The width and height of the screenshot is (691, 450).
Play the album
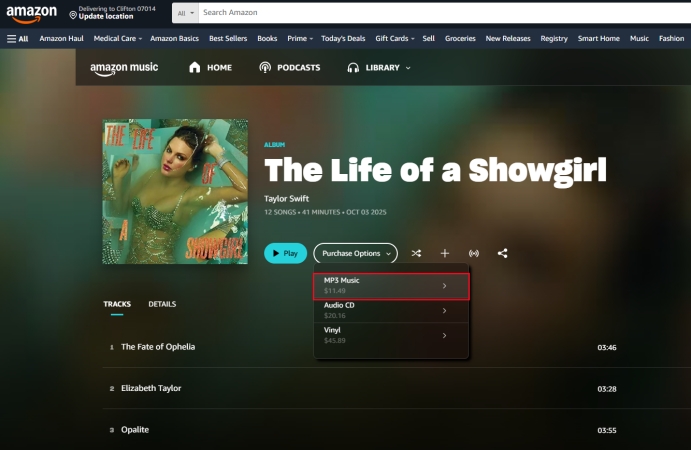pyautogui.click(x=286, y=253)
